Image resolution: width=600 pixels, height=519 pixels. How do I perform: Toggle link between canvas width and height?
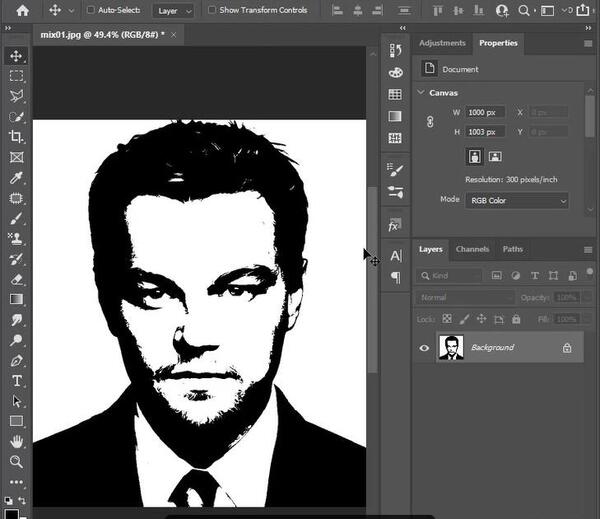click(x=430, y=122)
